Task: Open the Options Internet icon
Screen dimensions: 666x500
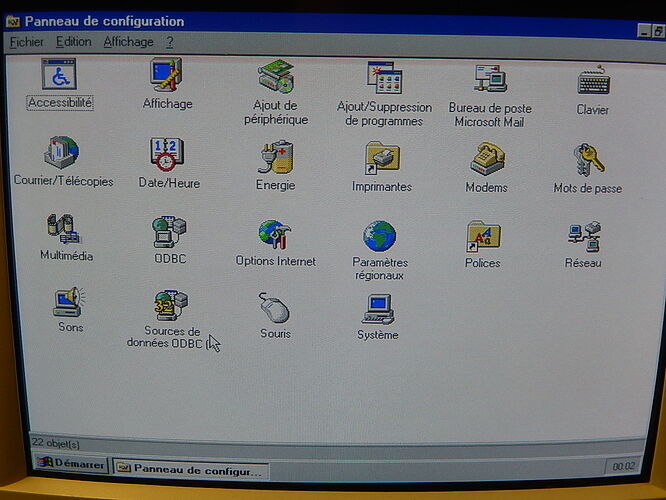Action: pos(275,234)
